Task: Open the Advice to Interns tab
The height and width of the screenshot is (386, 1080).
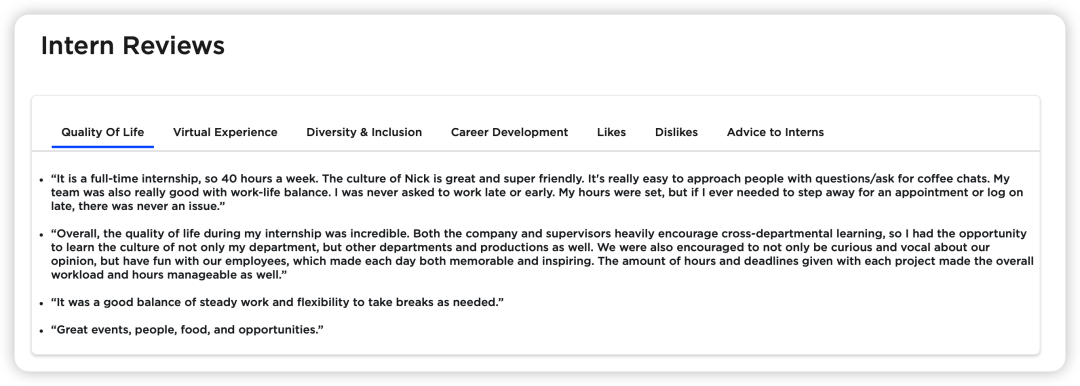Action: pyautogui.click(x=775, y=132)
